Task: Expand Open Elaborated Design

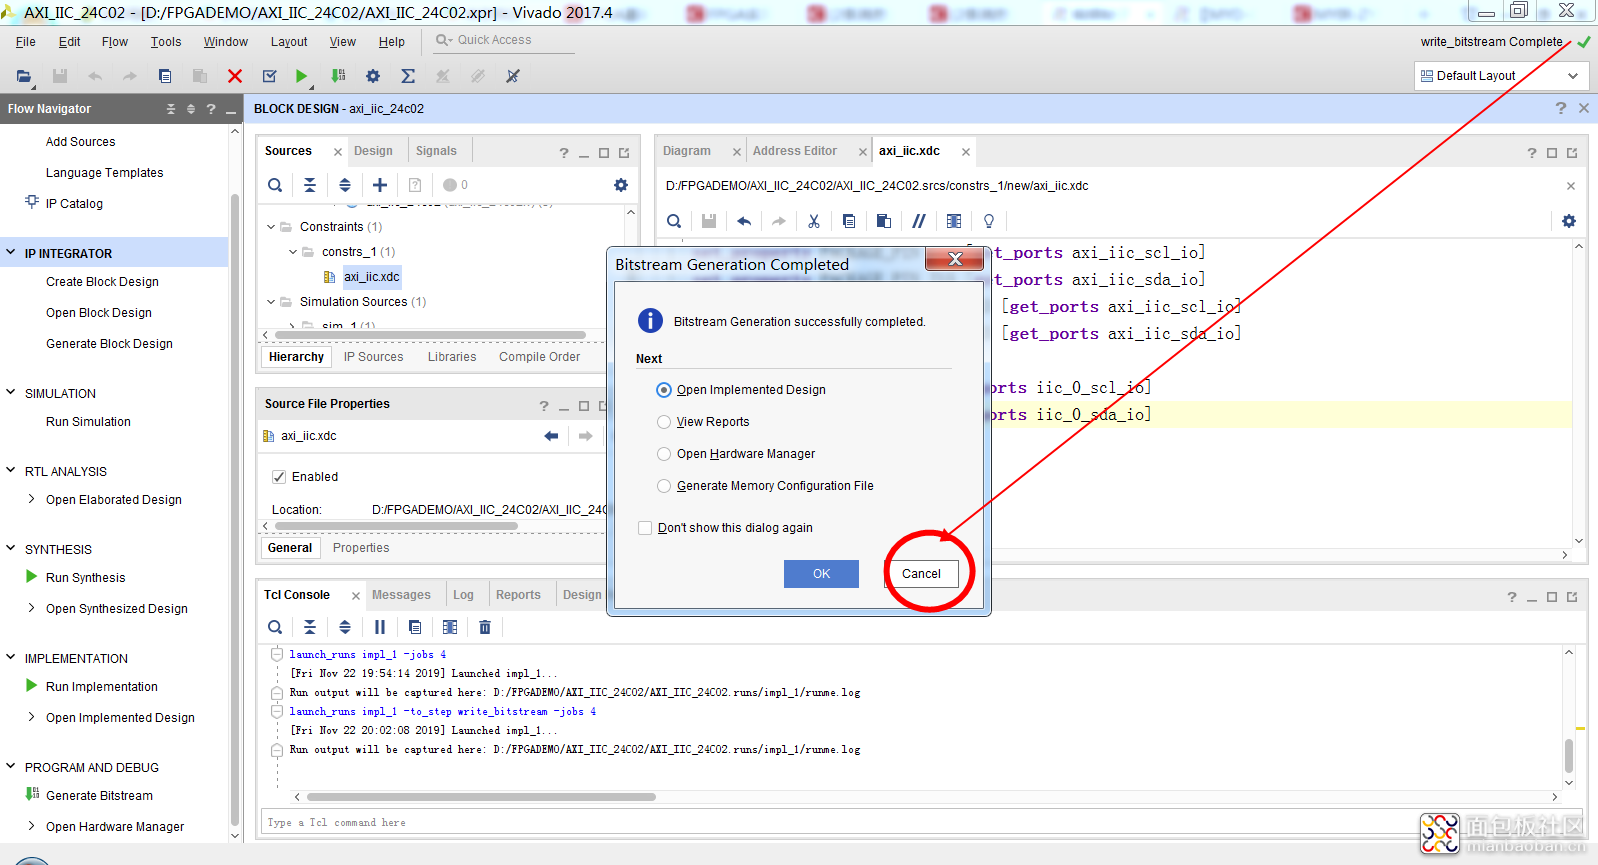Action: click(32, 499)
